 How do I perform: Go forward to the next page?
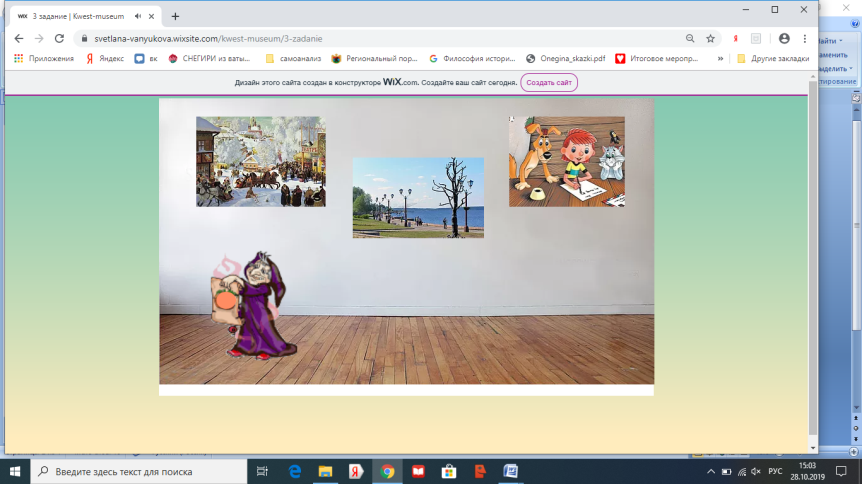(39, 38)
